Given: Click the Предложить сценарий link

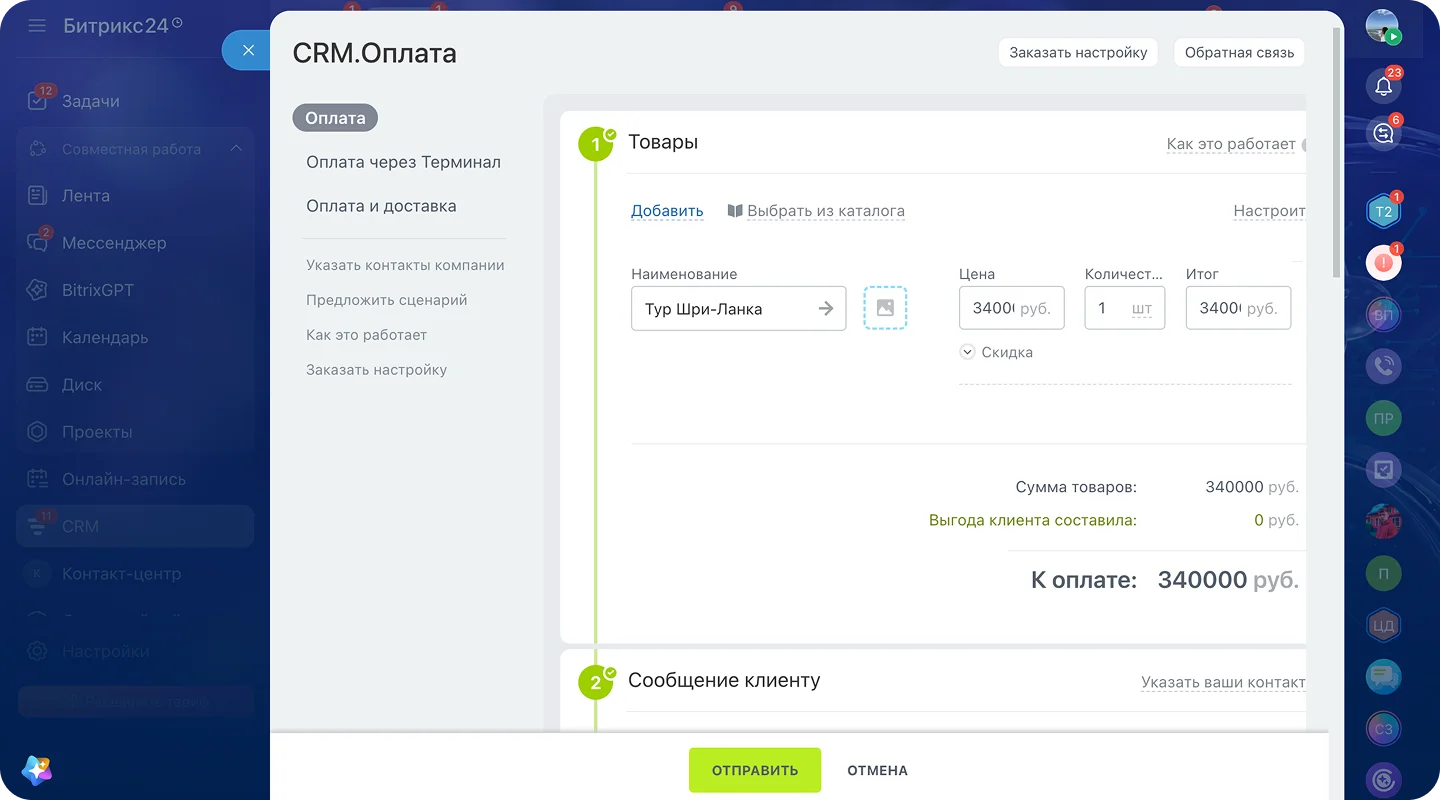Looking at the screenshot, I should [x=386, y=300].
